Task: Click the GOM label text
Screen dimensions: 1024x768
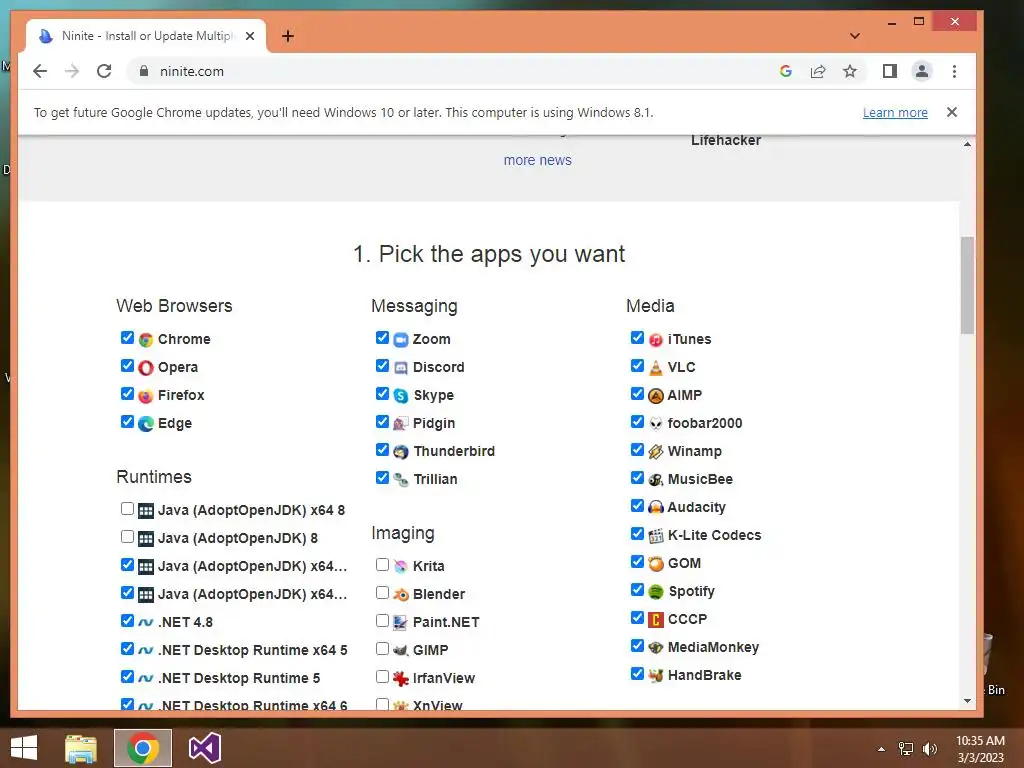Action: [684, 564]
